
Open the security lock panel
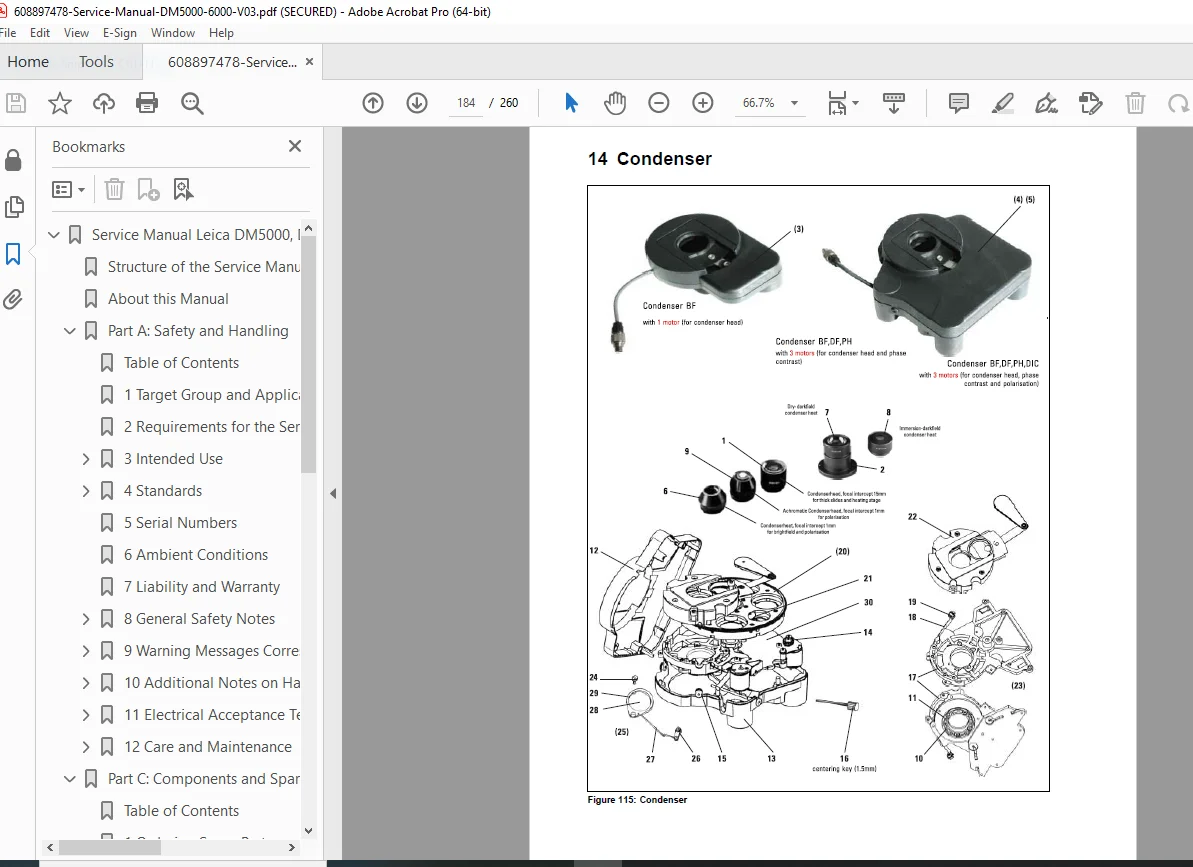point(13,160)
